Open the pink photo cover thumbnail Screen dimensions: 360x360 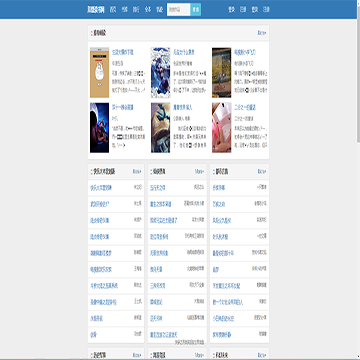point(221,128)
